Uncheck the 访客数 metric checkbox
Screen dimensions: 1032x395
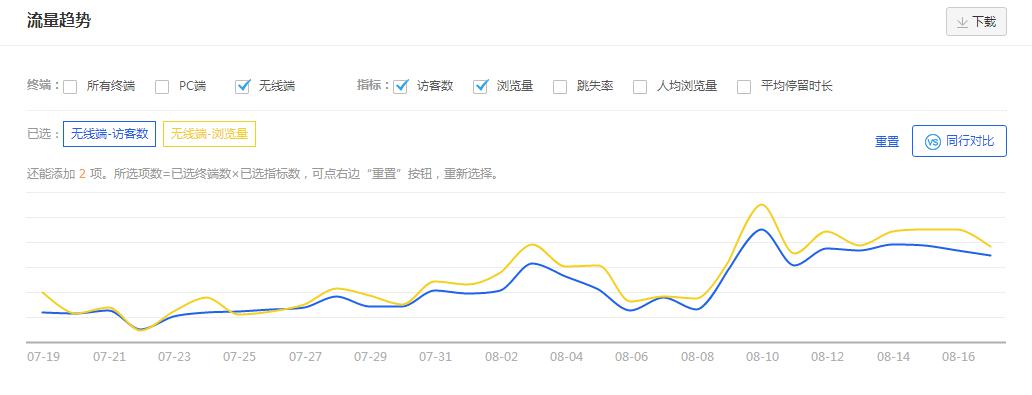pyautogui.click(x=401, y=86)
